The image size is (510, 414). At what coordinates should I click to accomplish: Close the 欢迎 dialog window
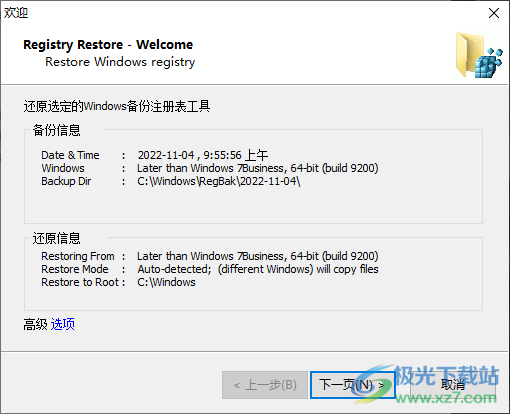[494, 13]
